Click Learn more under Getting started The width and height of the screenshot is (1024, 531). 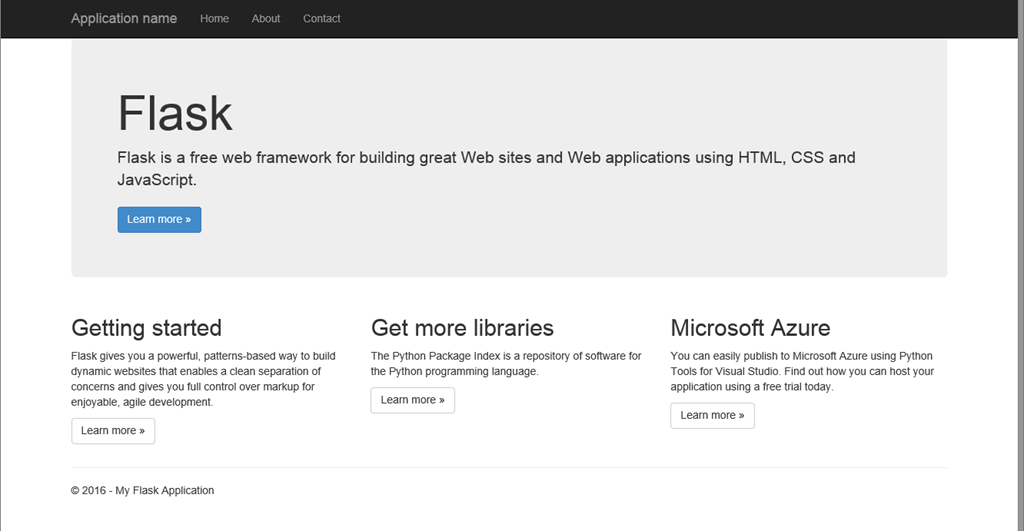(x=113, y=431)
